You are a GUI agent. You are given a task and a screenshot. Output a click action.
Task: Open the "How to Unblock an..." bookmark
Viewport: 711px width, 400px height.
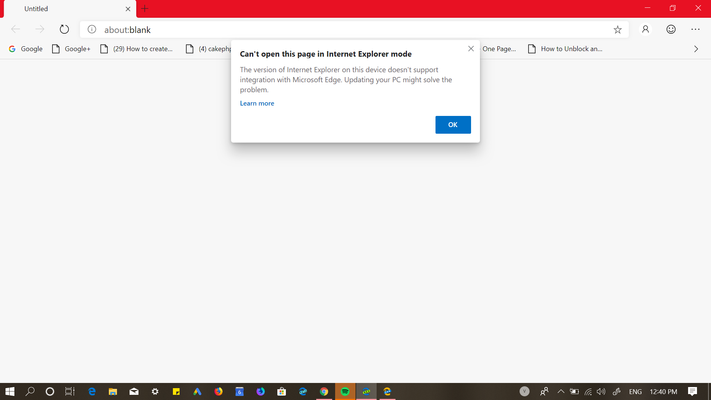click(565, 49)
